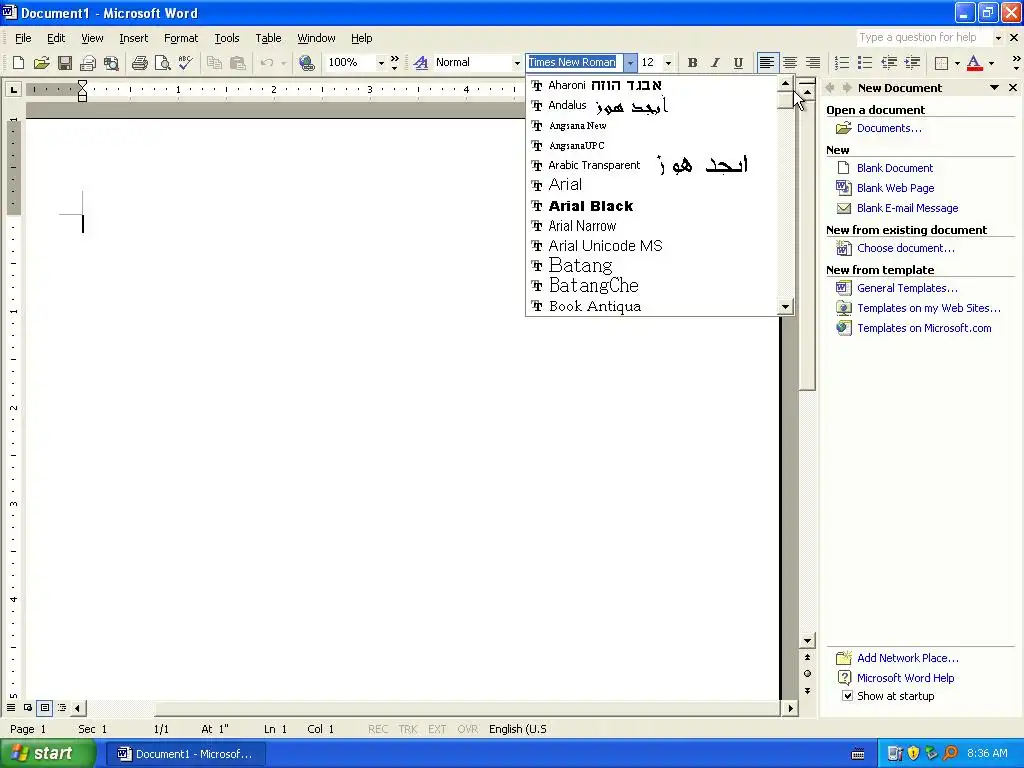The height and width of the screenshot is (768, 1024).
Task: Open the Zoom 100% dropdown arrow
Action: tap(381, 63)
